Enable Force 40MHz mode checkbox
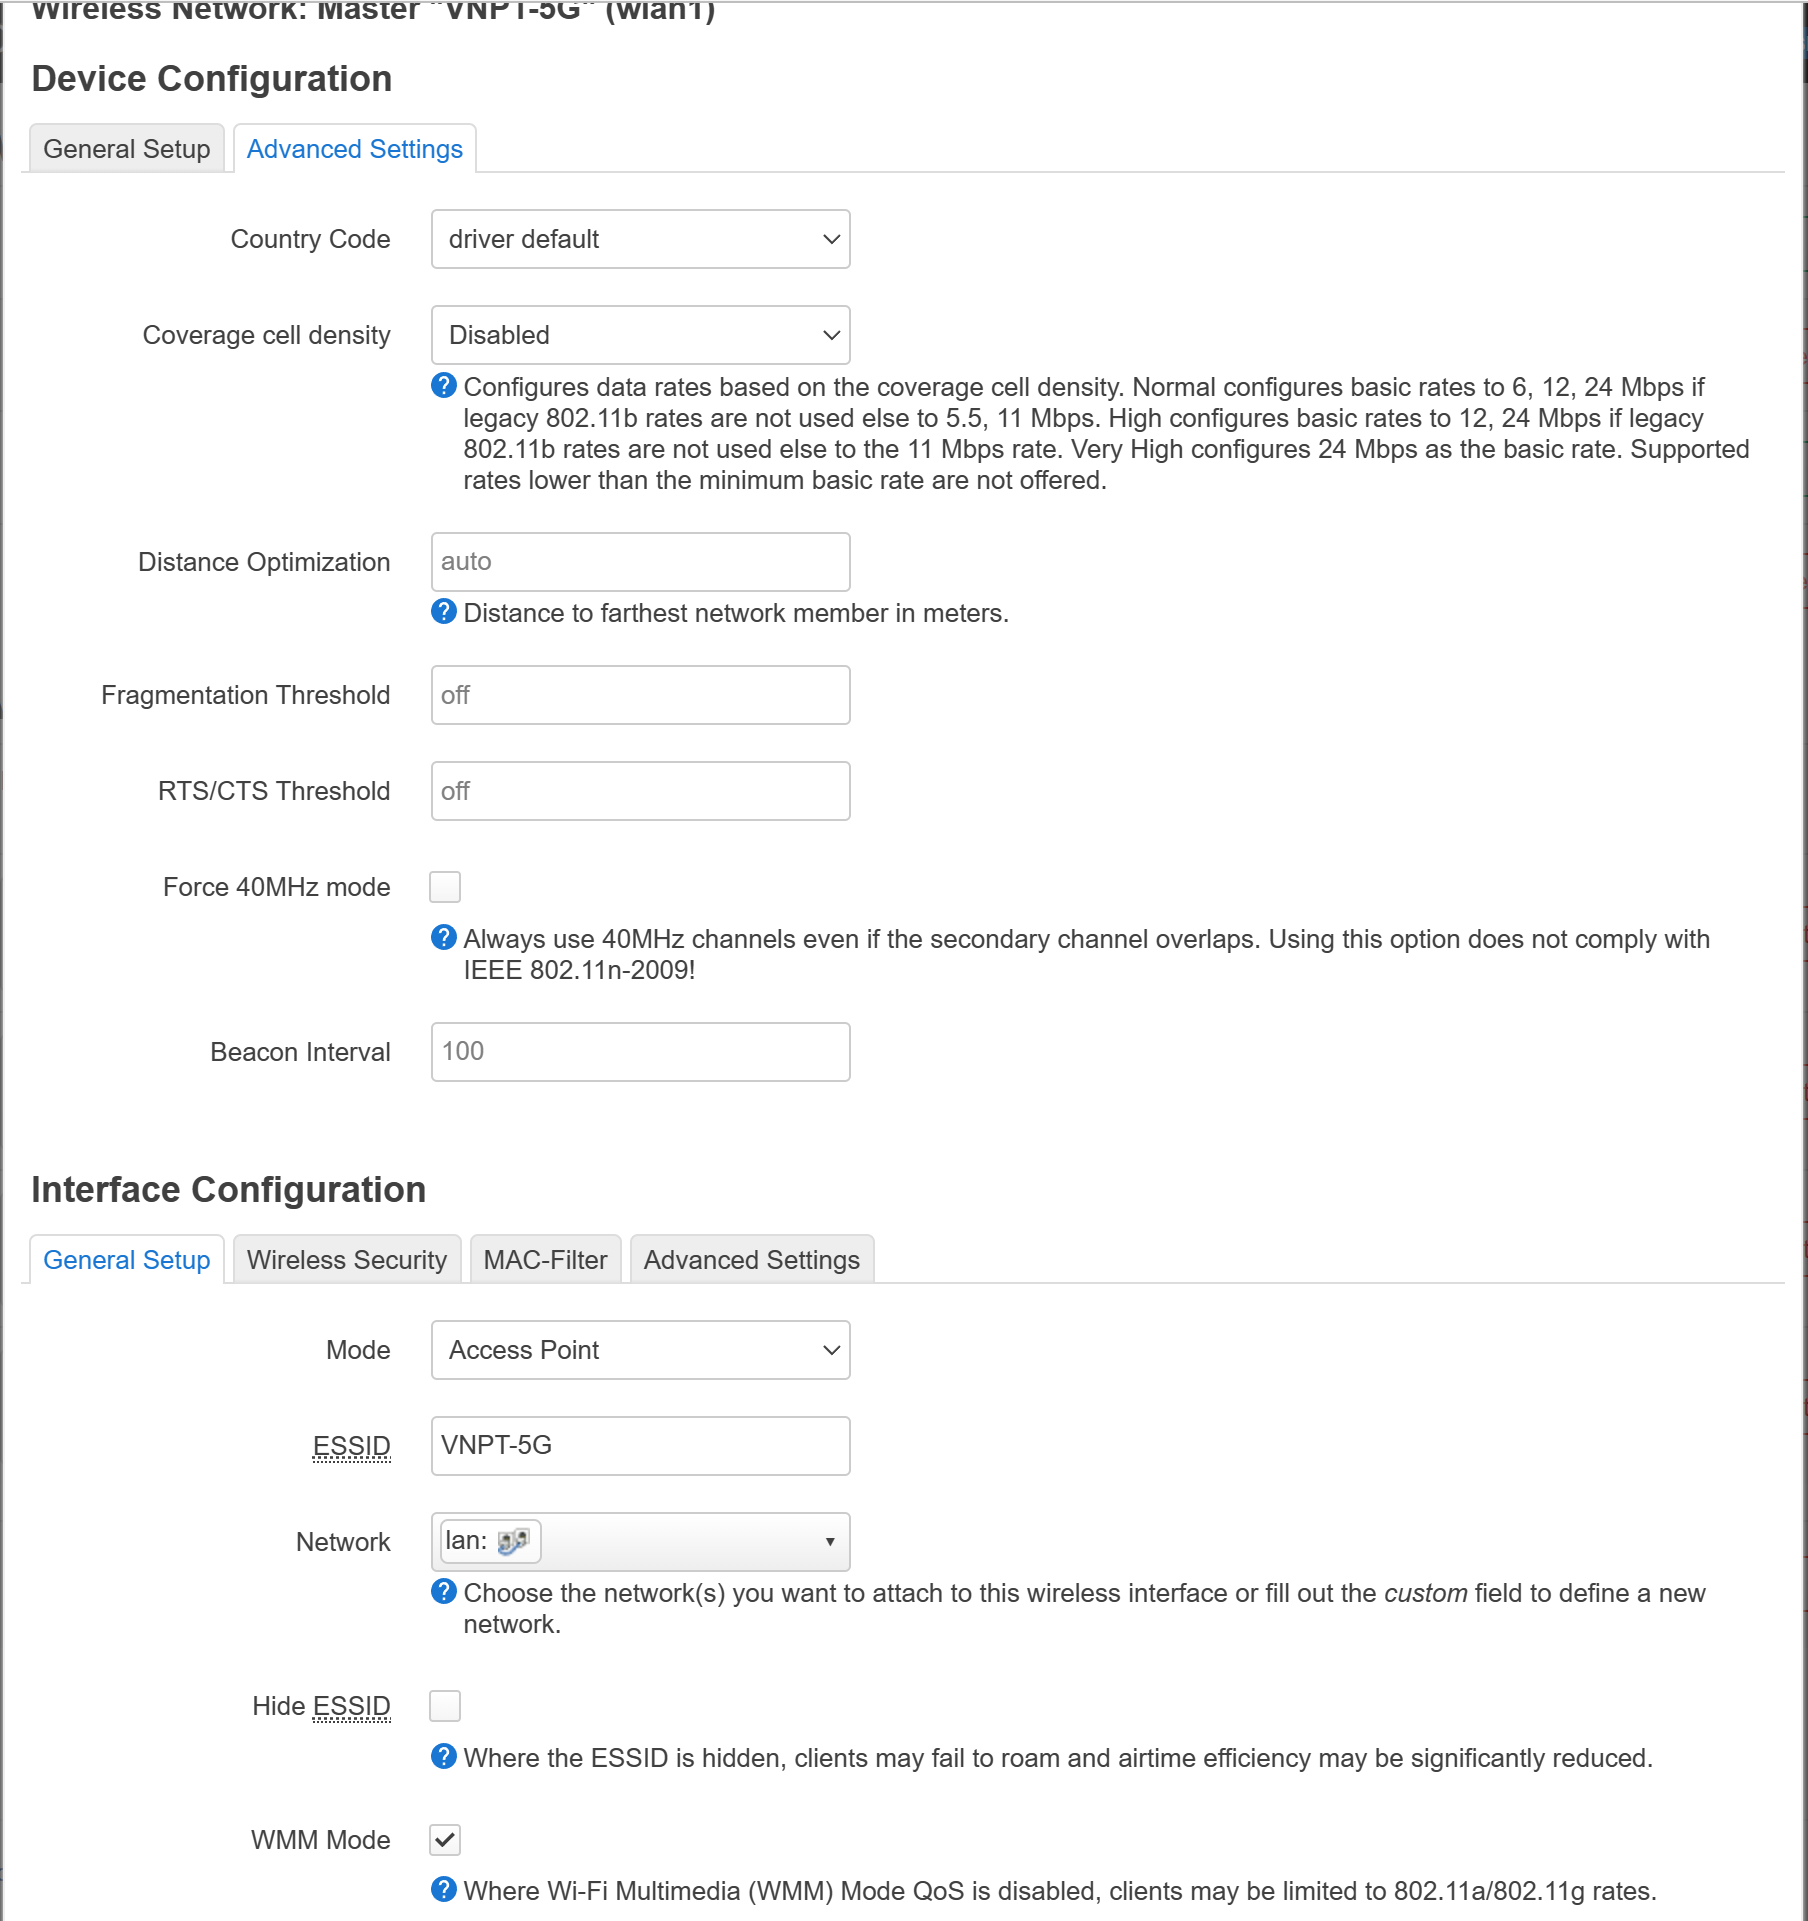This screenshot has width=1808, height=1921. 445,887
